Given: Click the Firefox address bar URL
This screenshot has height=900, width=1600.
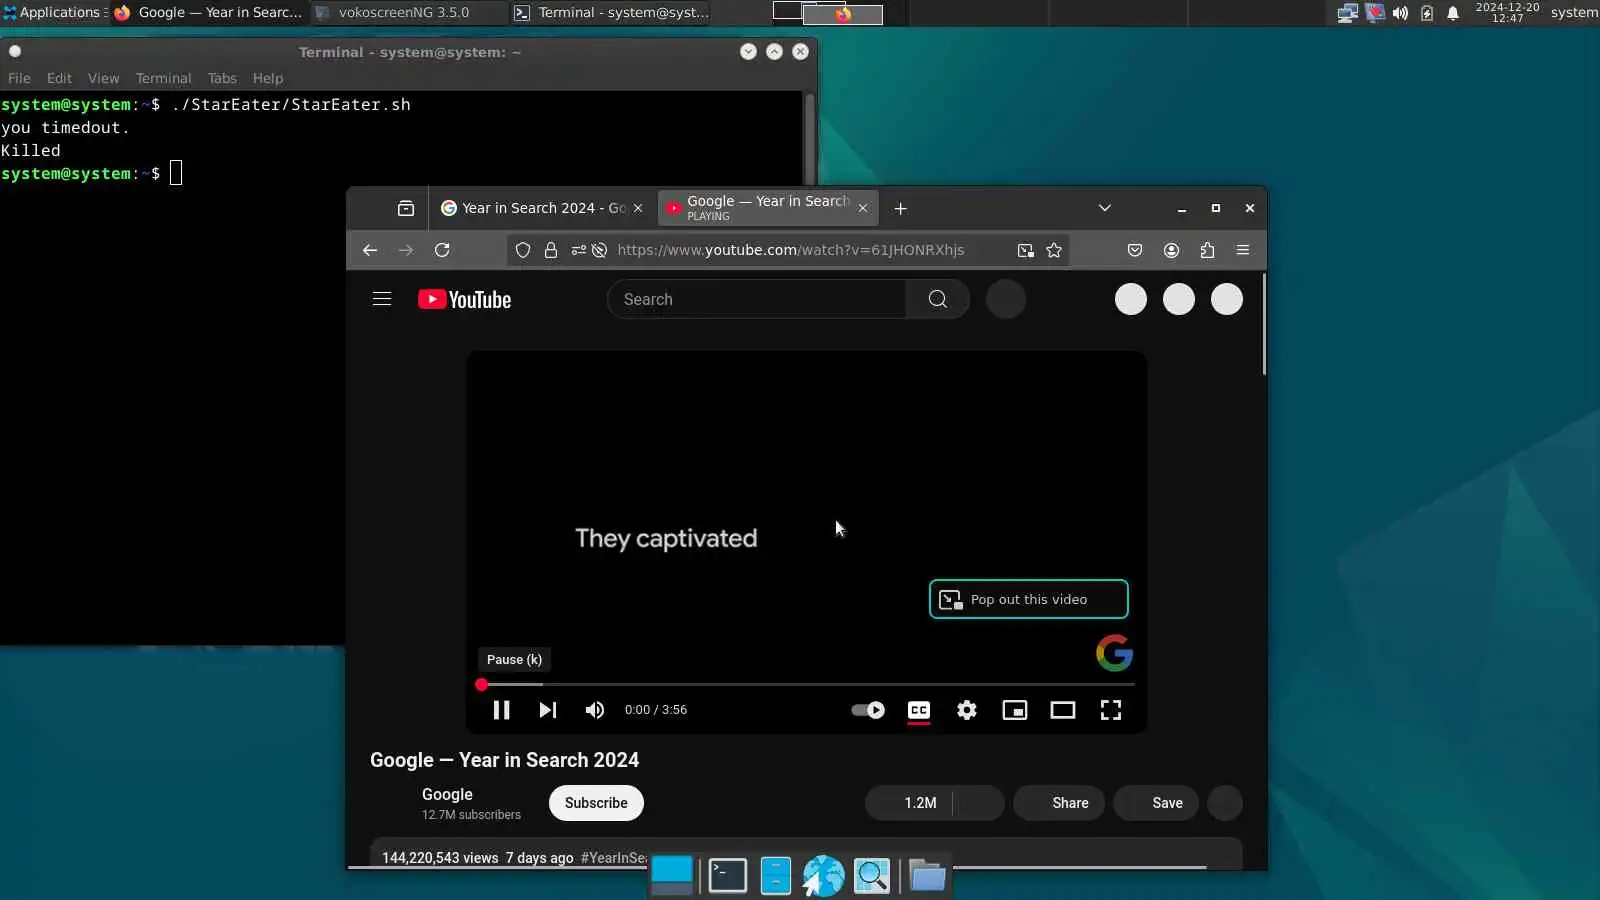Looking at the screenshot, I should point(791,250).
